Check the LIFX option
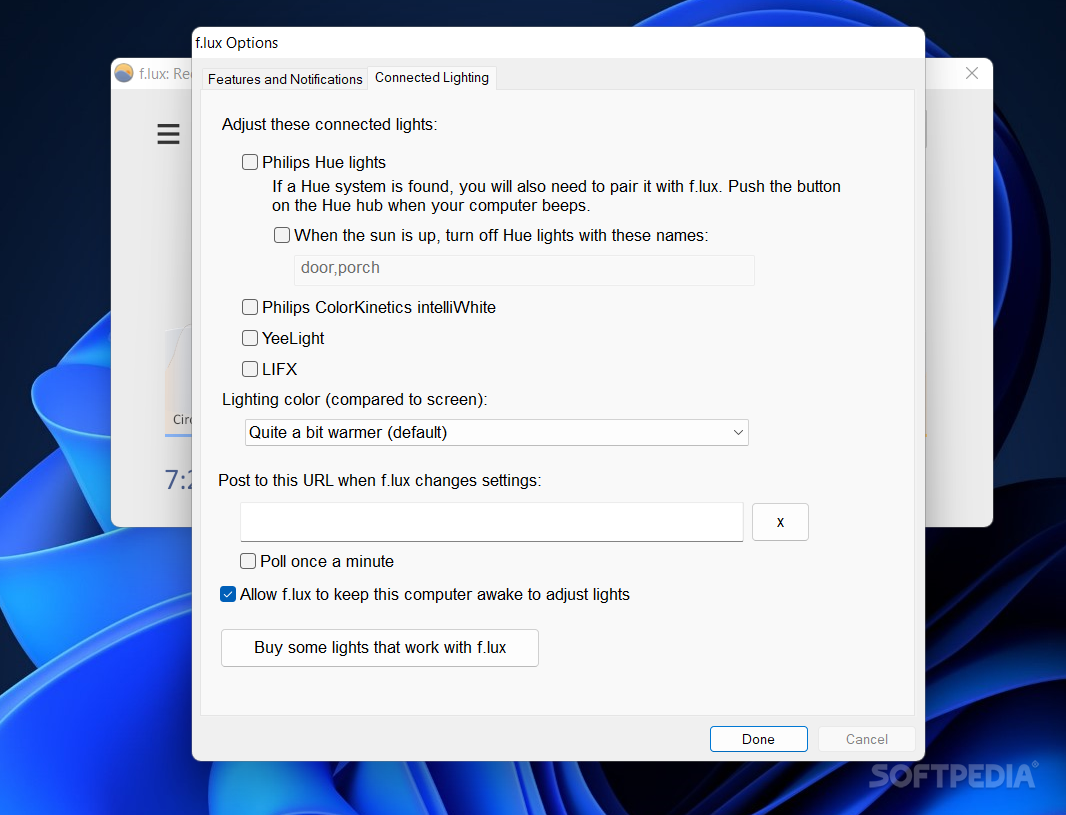 [x=250, y=369]
